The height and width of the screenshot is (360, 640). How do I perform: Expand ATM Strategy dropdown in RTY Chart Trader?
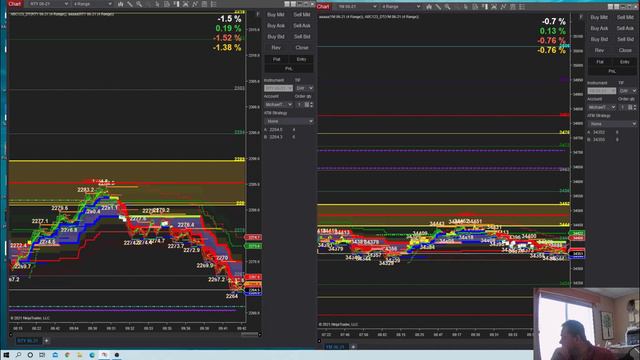tap(289, 121)
